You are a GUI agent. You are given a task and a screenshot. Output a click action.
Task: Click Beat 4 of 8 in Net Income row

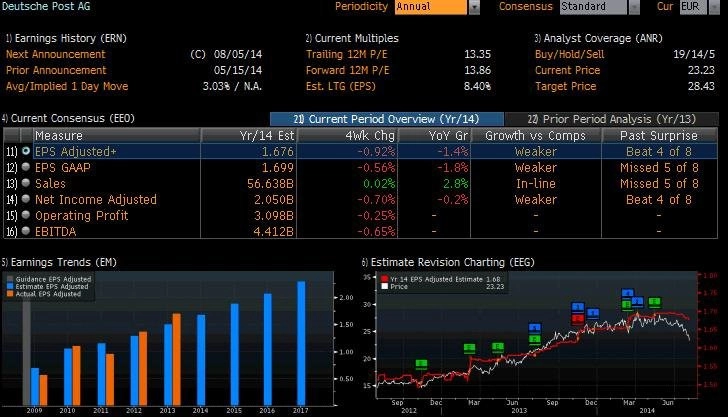[659, 200]
